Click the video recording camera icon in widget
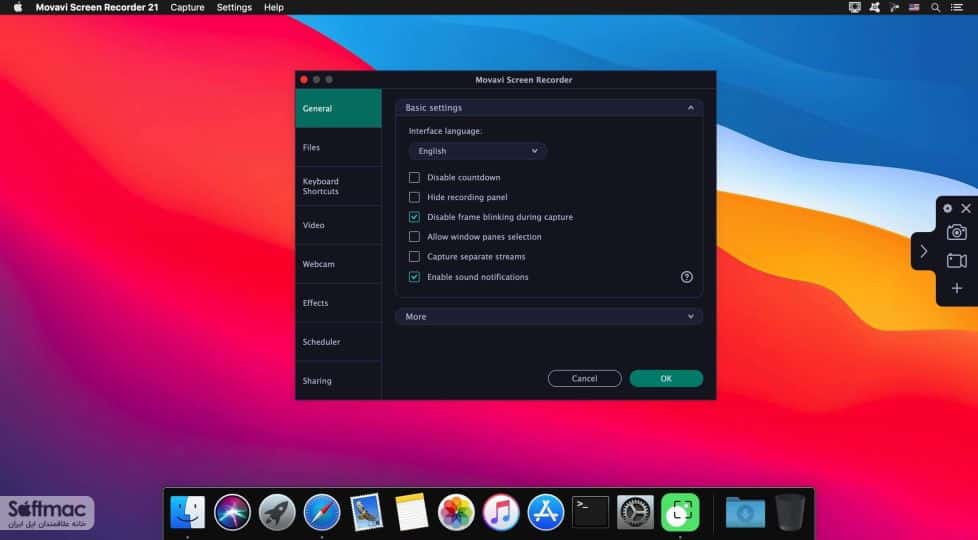 pyautogui.click(x=956, y=261)
